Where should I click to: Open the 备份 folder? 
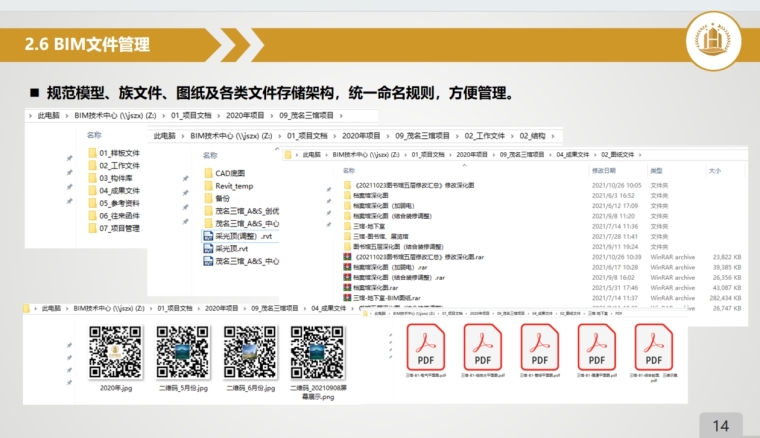point(223,198)
